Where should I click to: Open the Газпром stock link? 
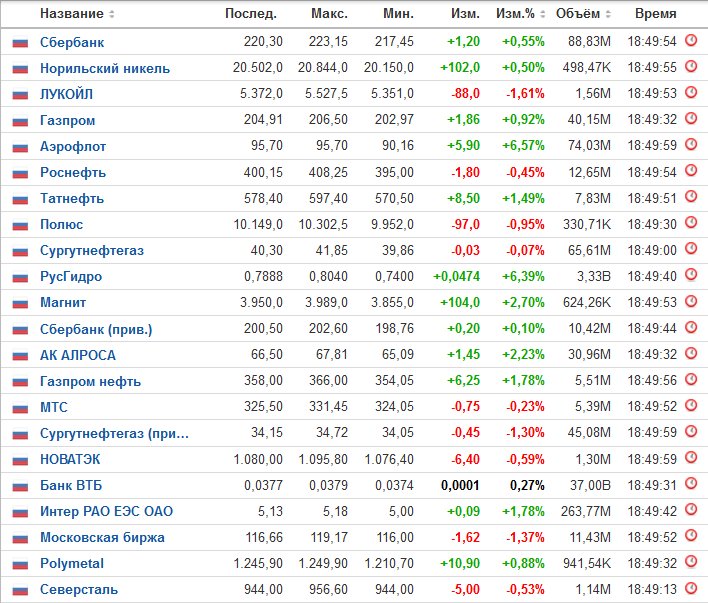pyautogui.click(x=67, y=120)
